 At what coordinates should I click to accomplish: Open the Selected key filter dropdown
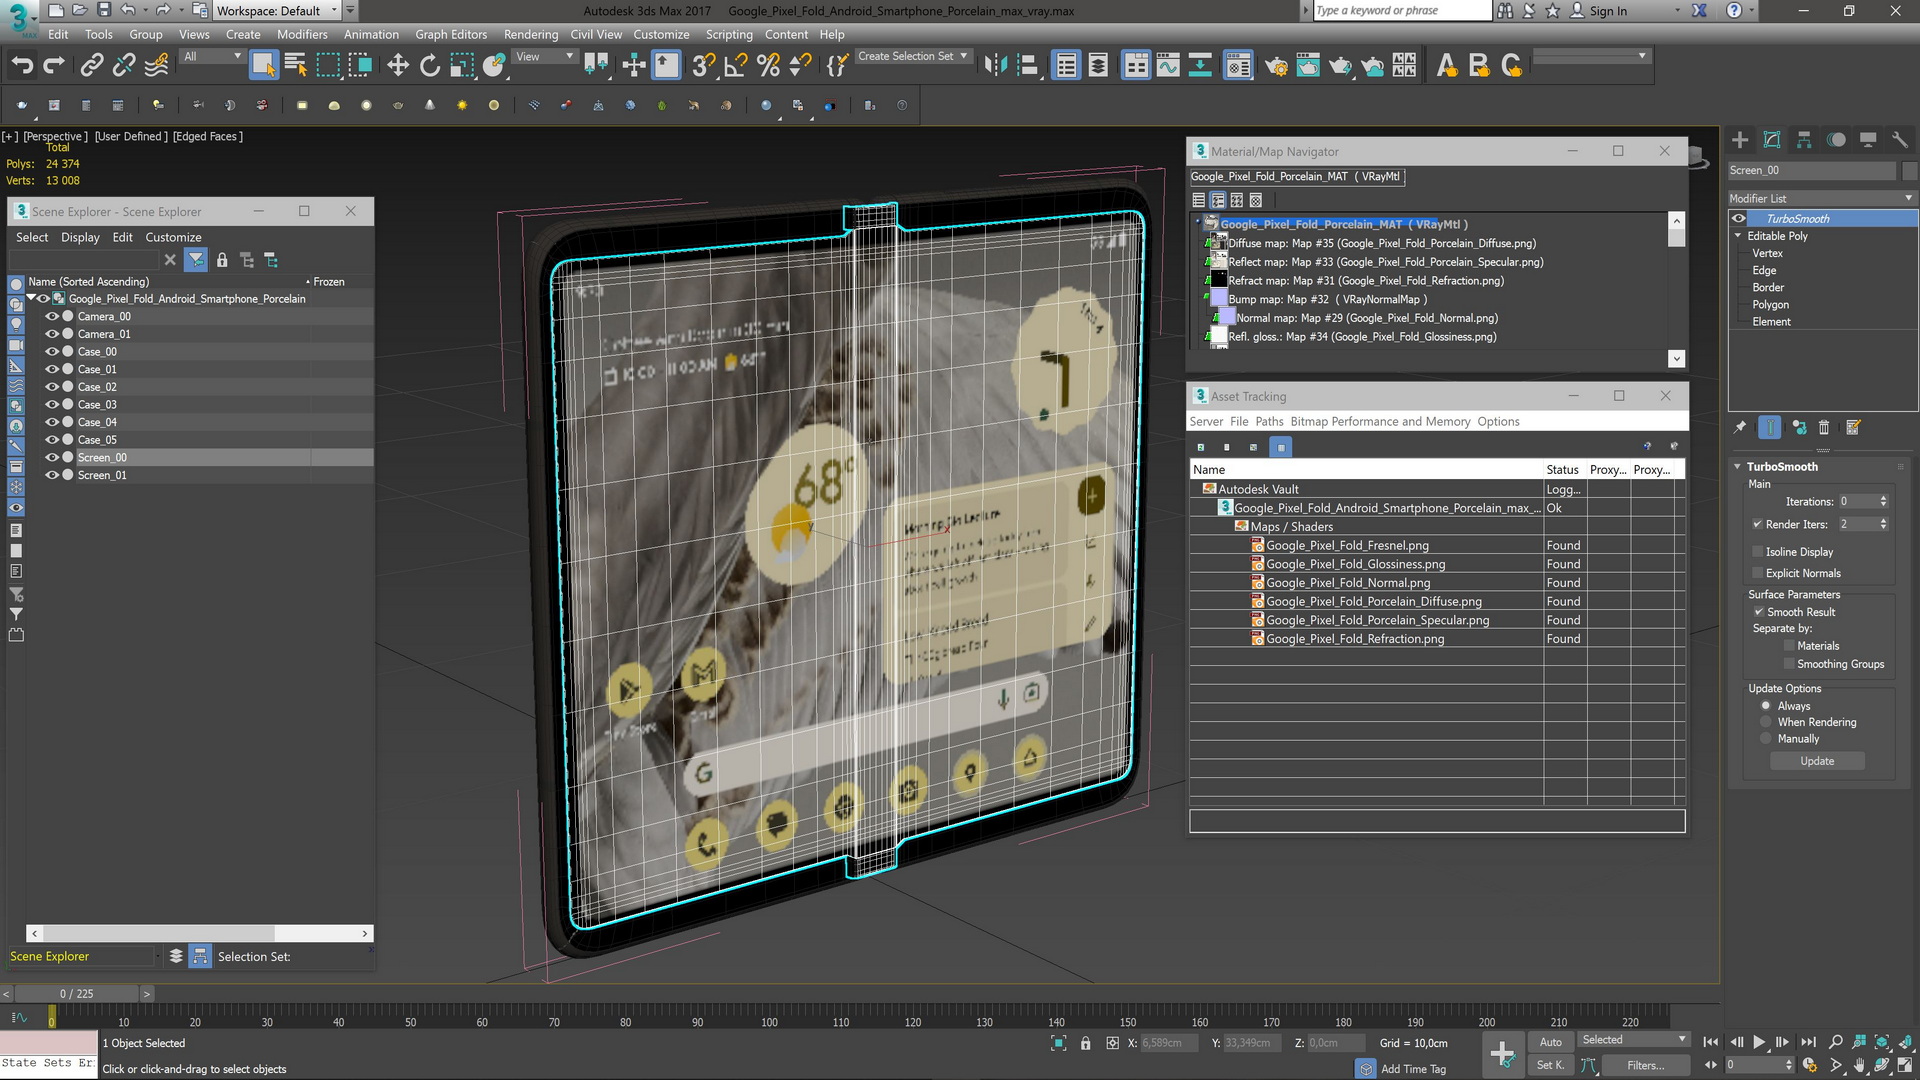(1634, 1040)
